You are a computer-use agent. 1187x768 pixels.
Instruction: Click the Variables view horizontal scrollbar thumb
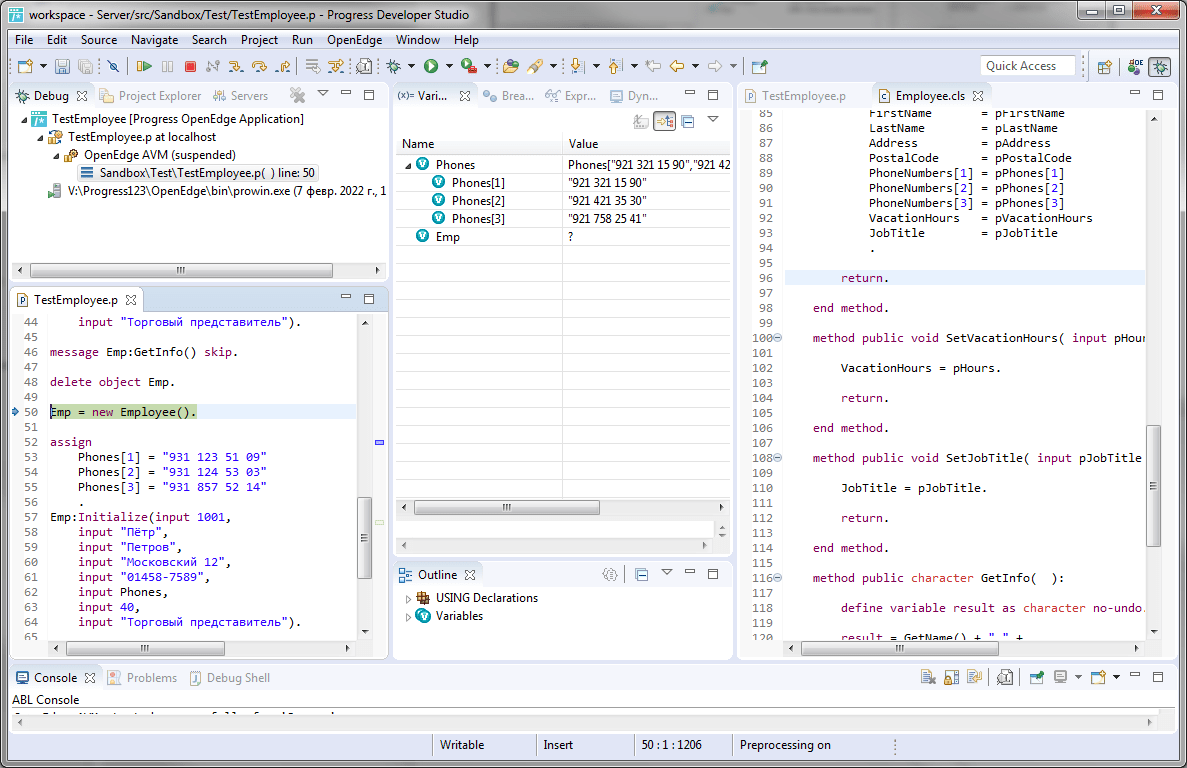coord(507,507)
